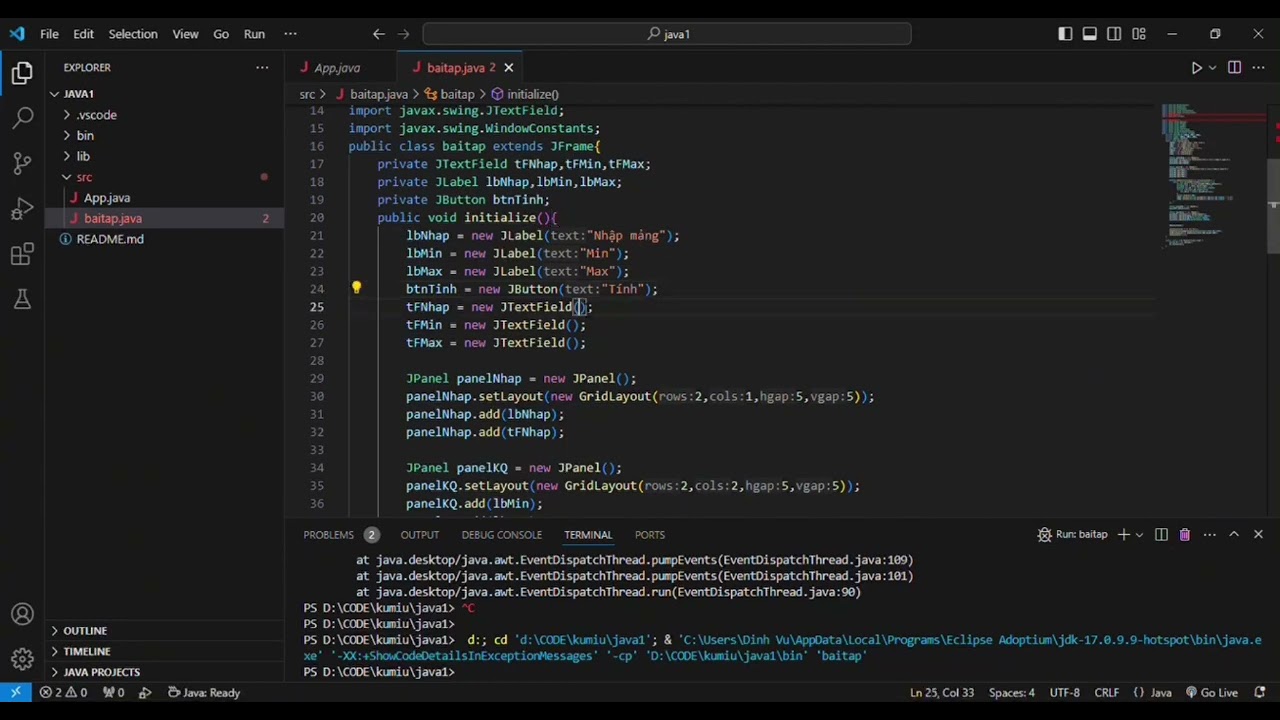Toggle panel visibility layout button
The width and height of the screenshot is (1280, 720).
pyautogui.click(x=1089, y=34)
